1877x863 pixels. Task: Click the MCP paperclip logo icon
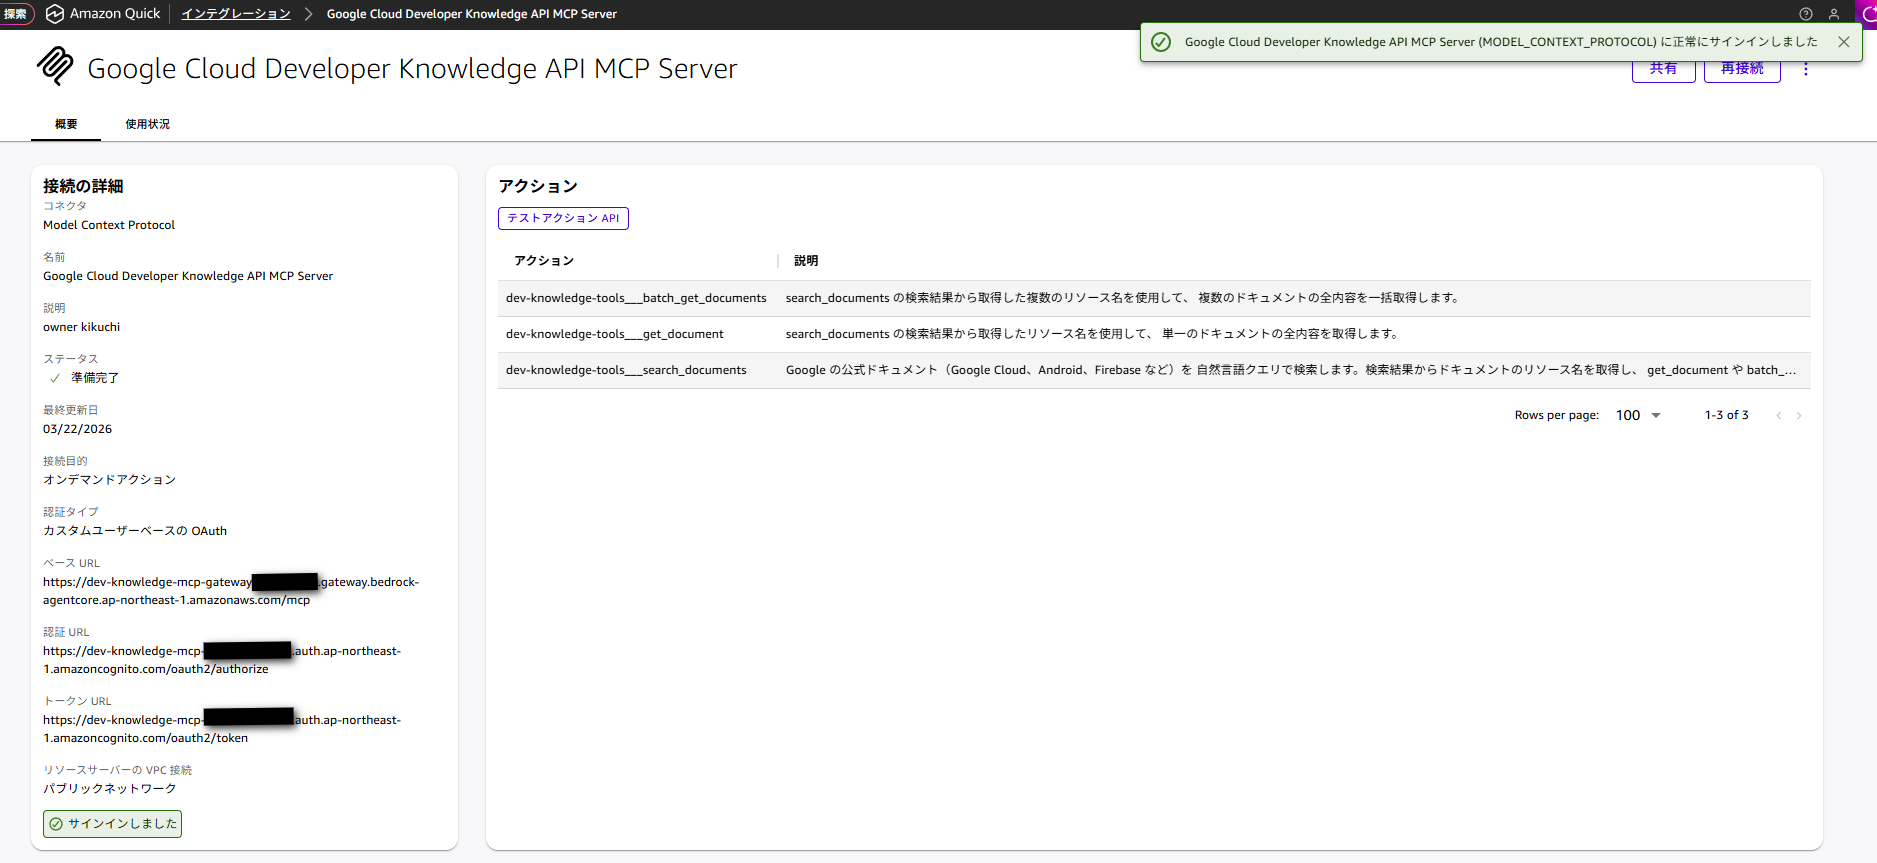[55, 66]
